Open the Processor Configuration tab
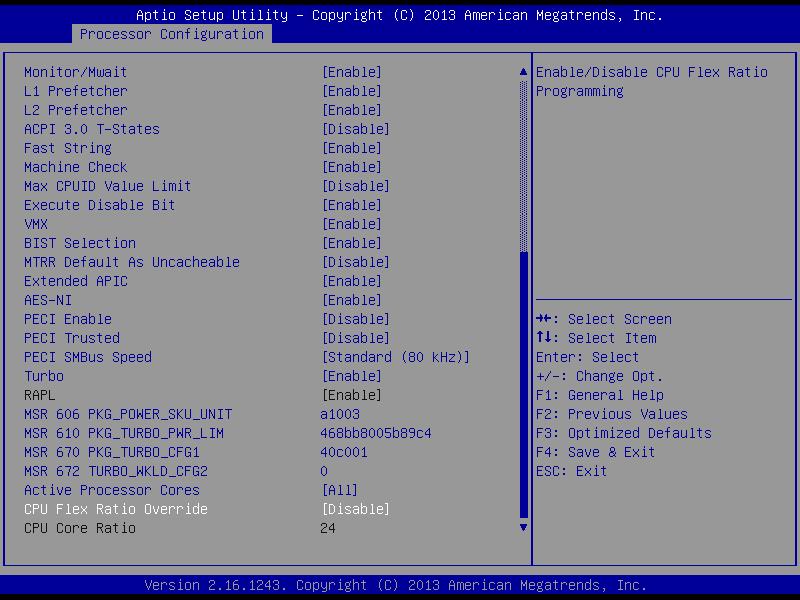The width and height of the screenshot is (800, 600). click(x=172, y=34)
